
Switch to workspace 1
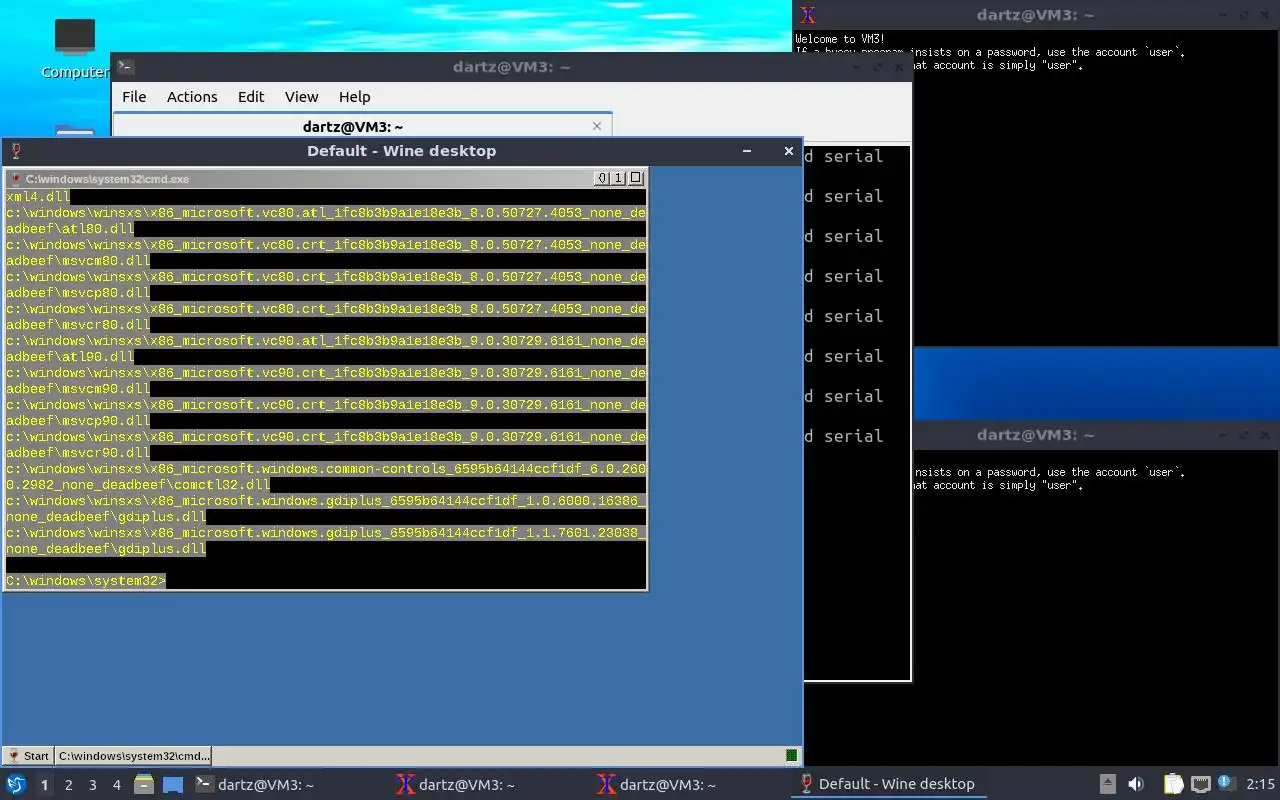point(44,785)
